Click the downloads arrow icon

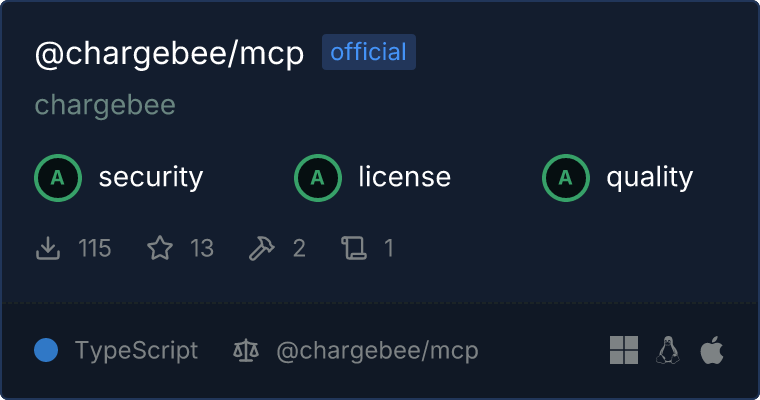48,248
